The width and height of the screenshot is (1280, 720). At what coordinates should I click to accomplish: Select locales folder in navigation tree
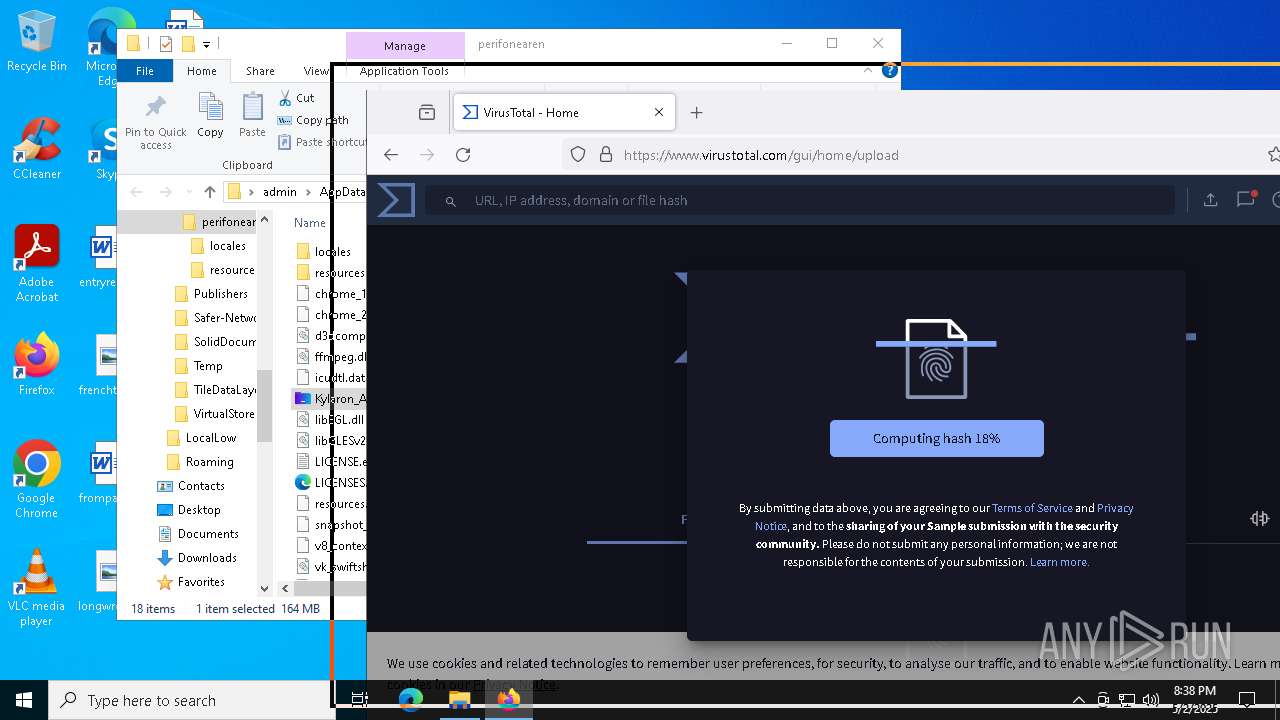point(227,246)
